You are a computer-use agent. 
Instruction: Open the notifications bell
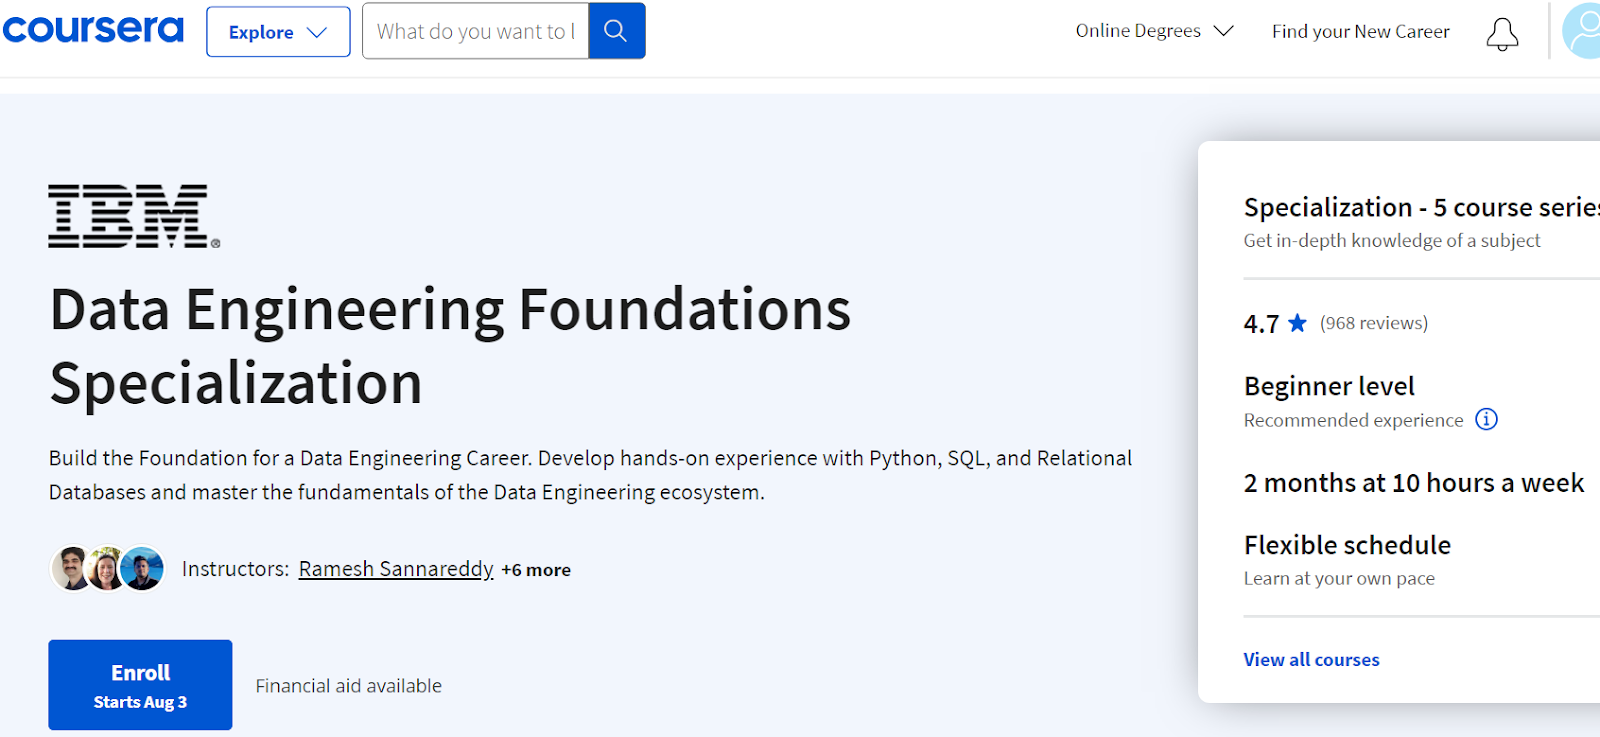pyautogui.click(x=1501, y=34)
